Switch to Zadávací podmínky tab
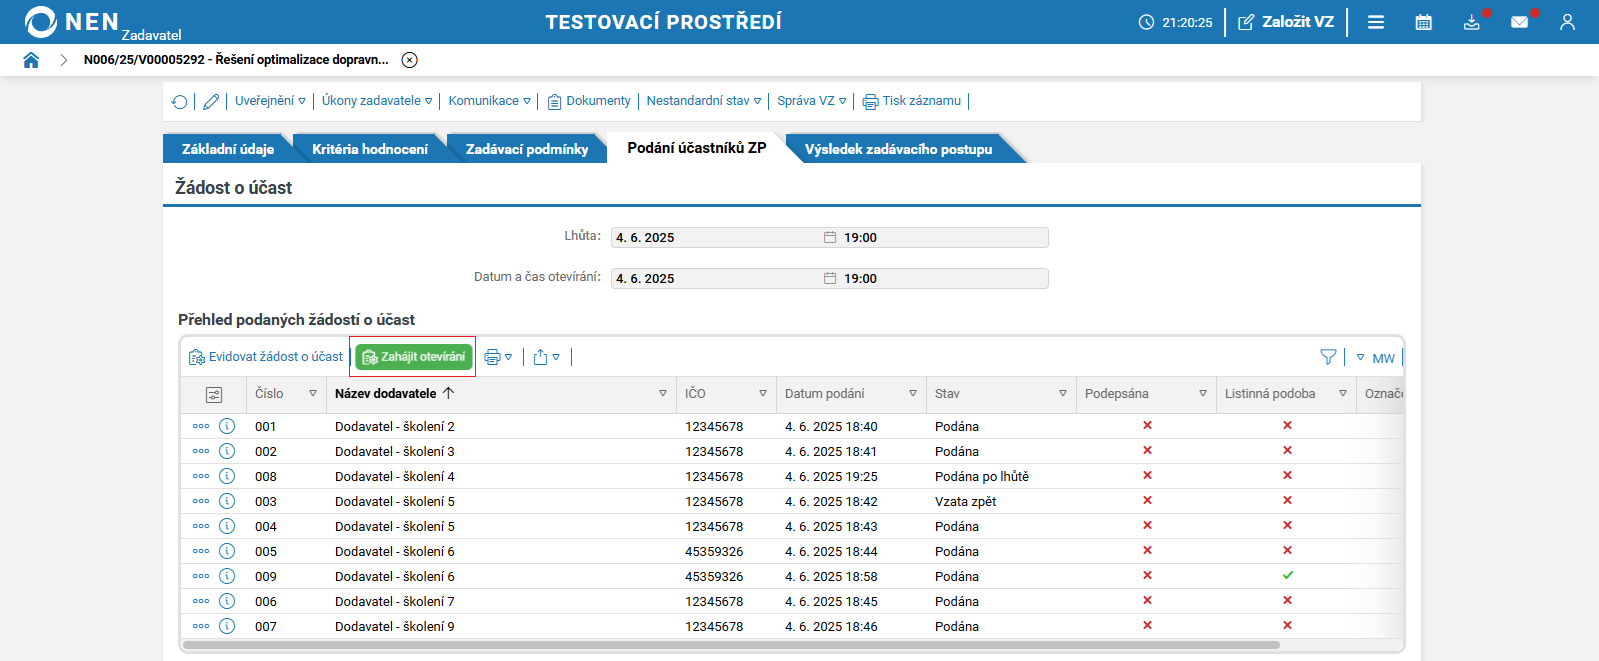 527,149
